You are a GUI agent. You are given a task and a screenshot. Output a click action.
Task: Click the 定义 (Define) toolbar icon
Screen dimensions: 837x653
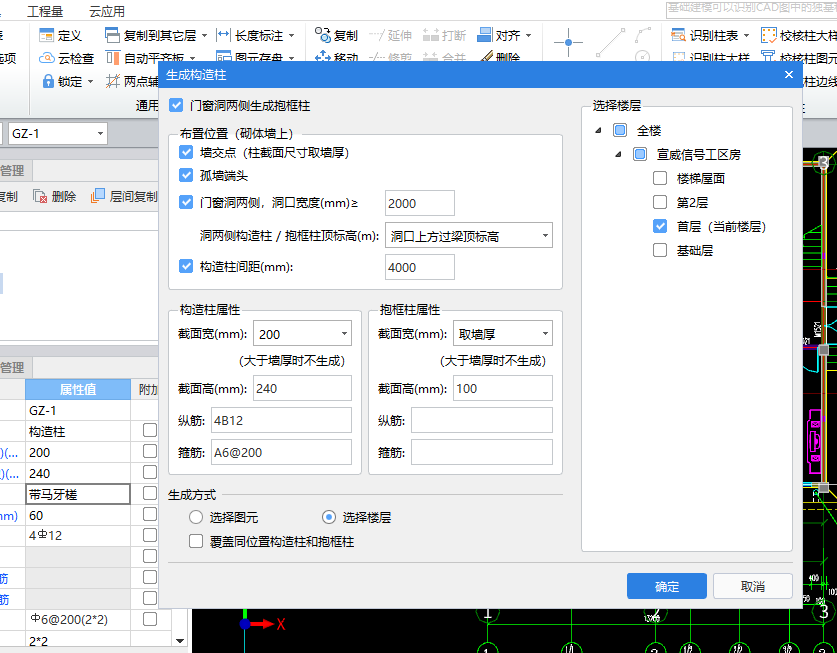point(47,35)
